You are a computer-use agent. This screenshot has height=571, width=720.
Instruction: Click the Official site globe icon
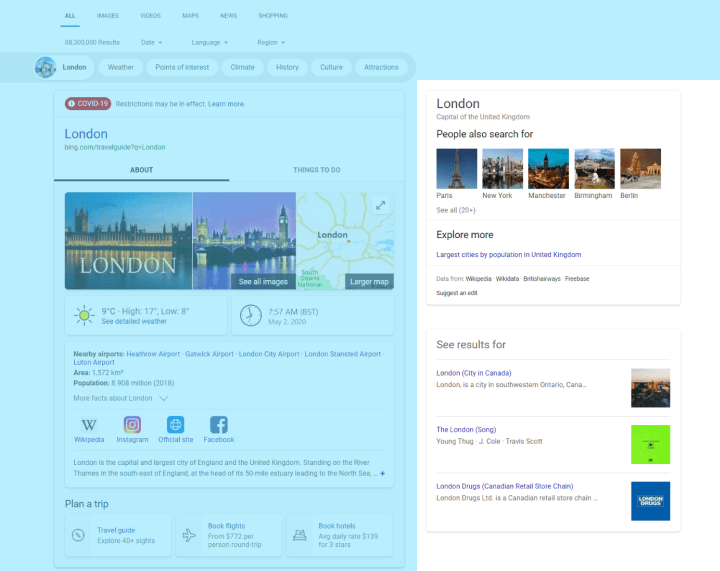pyautogui.click(x=175, y=425)
